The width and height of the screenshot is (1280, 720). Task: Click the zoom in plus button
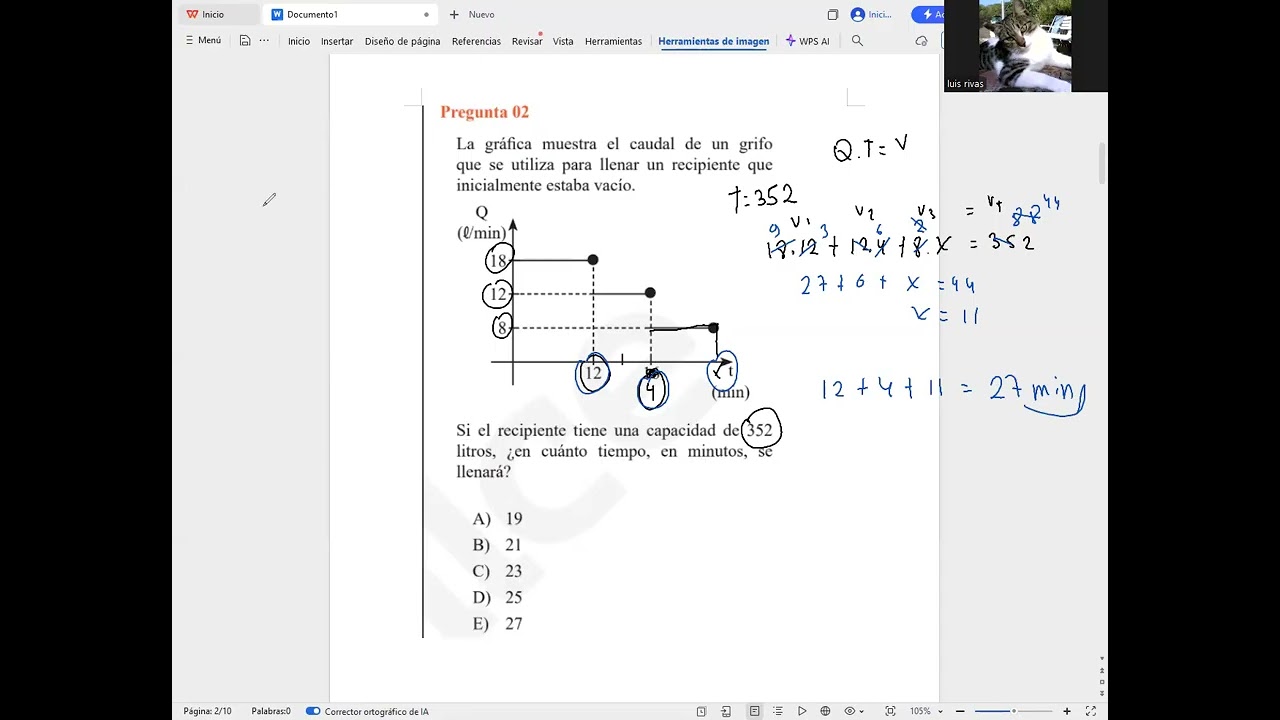pyautogui.click(x=1067, y=711)
